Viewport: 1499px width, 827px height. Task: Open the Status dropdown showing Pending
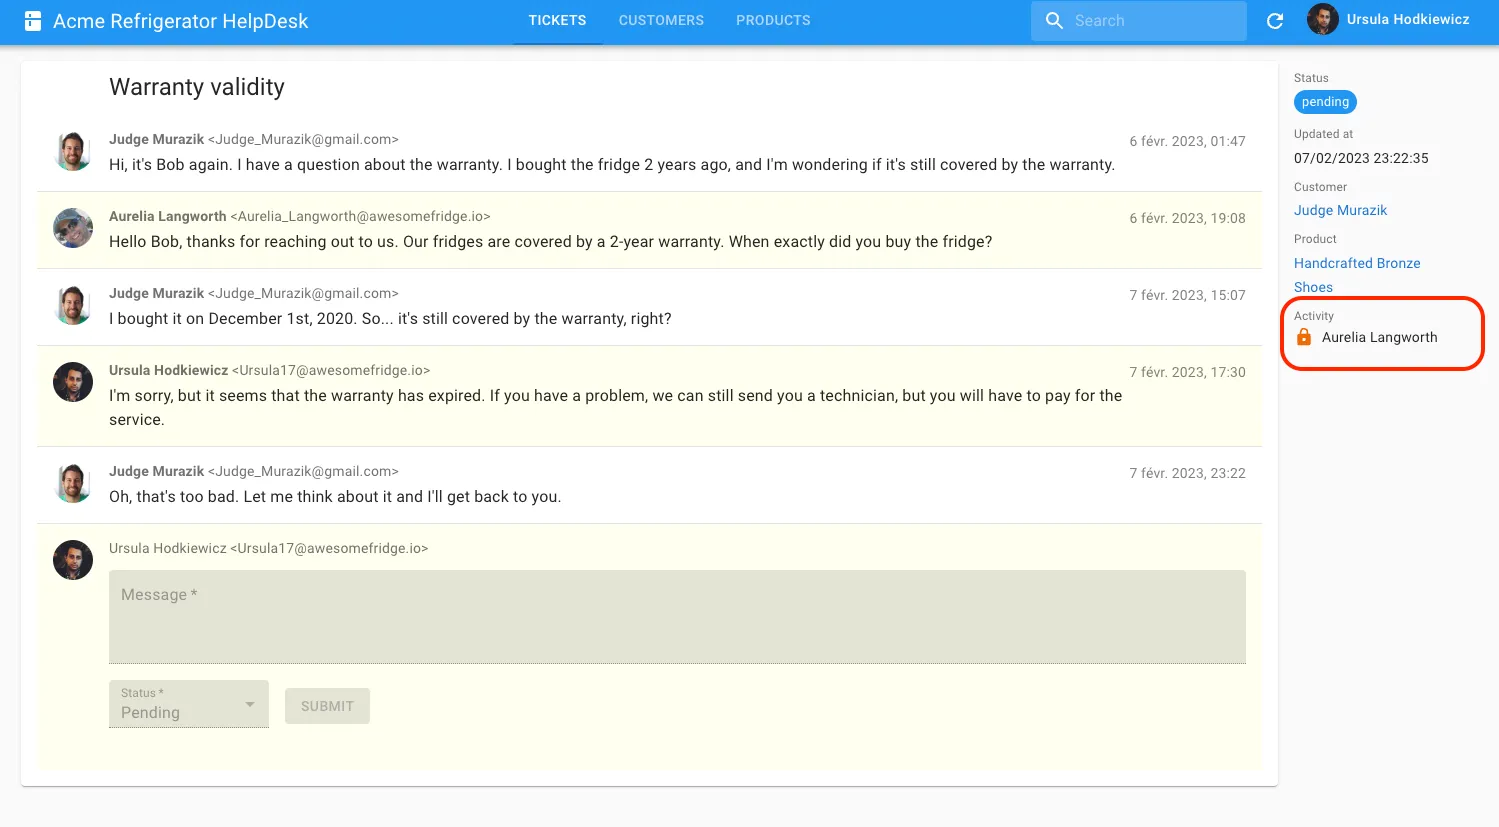coord(180,705)
